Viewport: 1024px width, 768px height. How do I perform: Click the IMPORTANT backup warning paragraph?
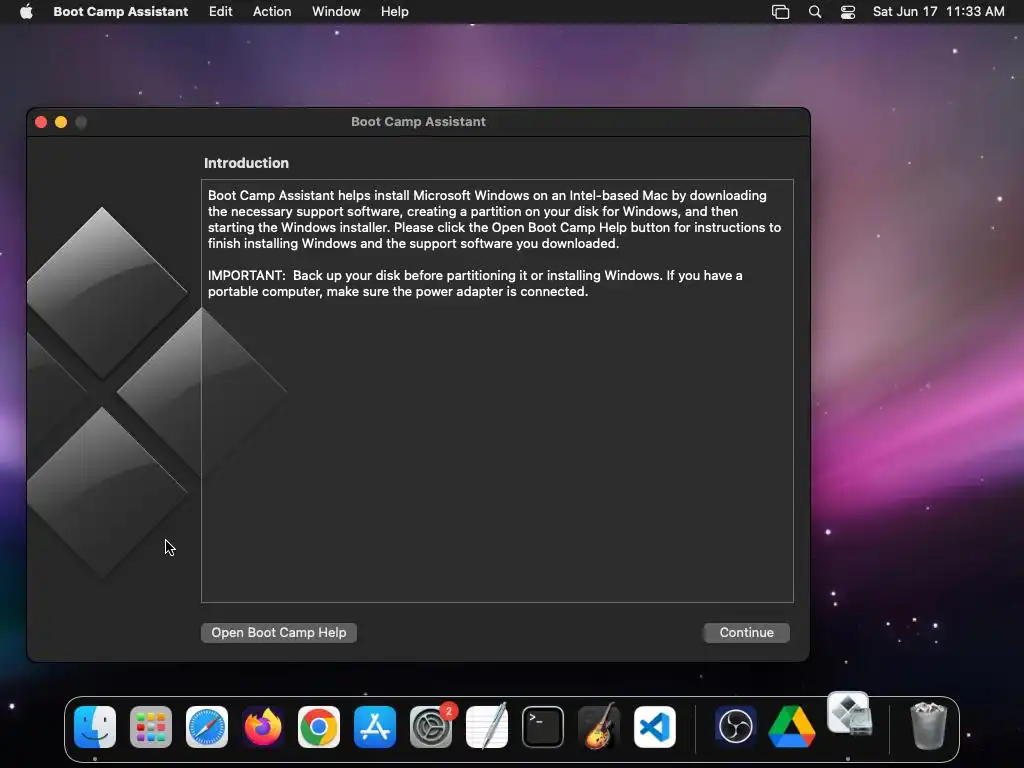(475, 283)
